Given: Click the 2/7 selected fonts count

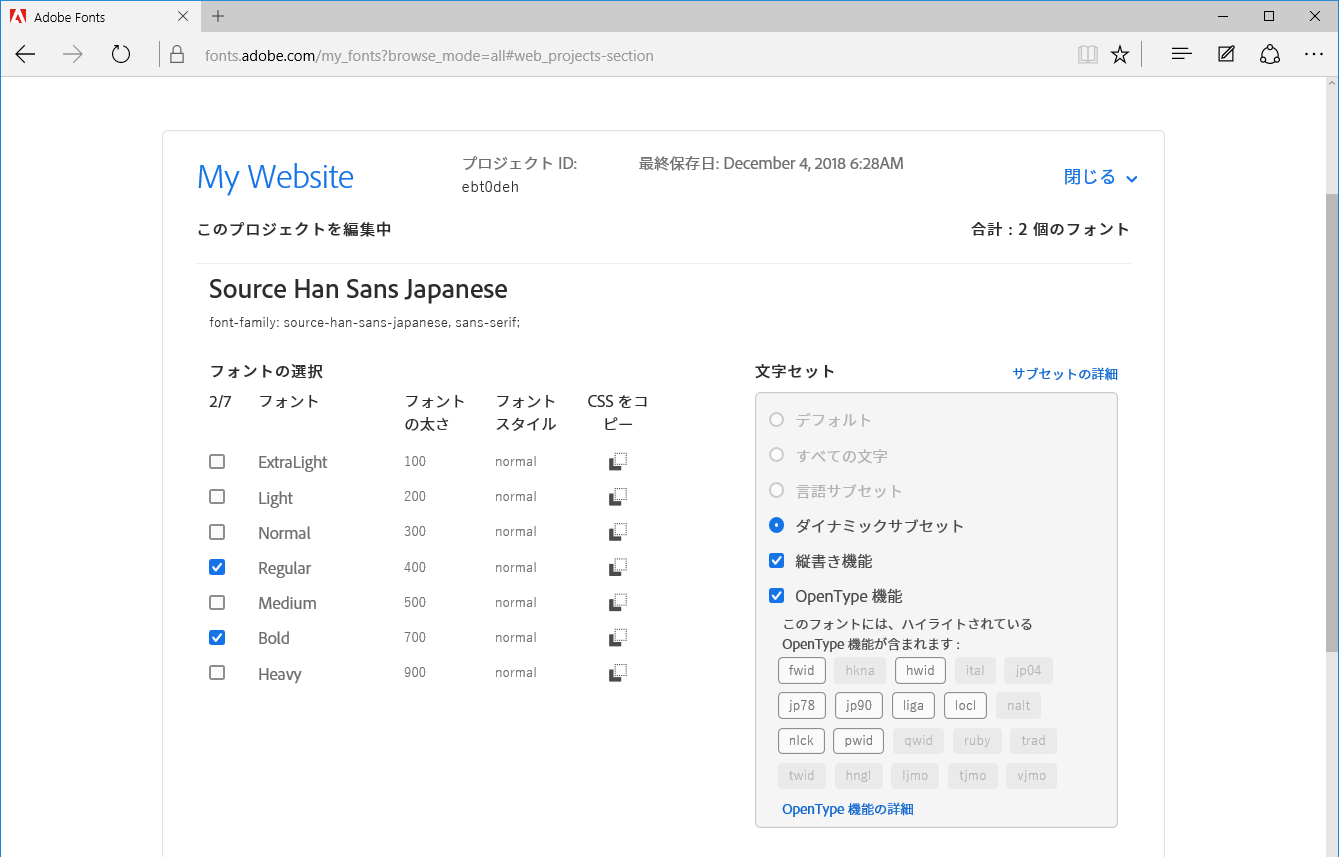Looking at the screenshot, I should pos(220,402).
